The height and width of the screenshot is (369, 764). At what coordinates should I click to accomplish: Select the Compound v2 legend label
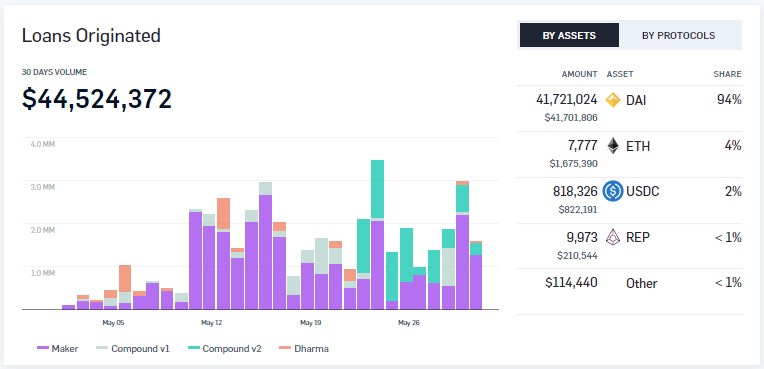click(232, 349)
